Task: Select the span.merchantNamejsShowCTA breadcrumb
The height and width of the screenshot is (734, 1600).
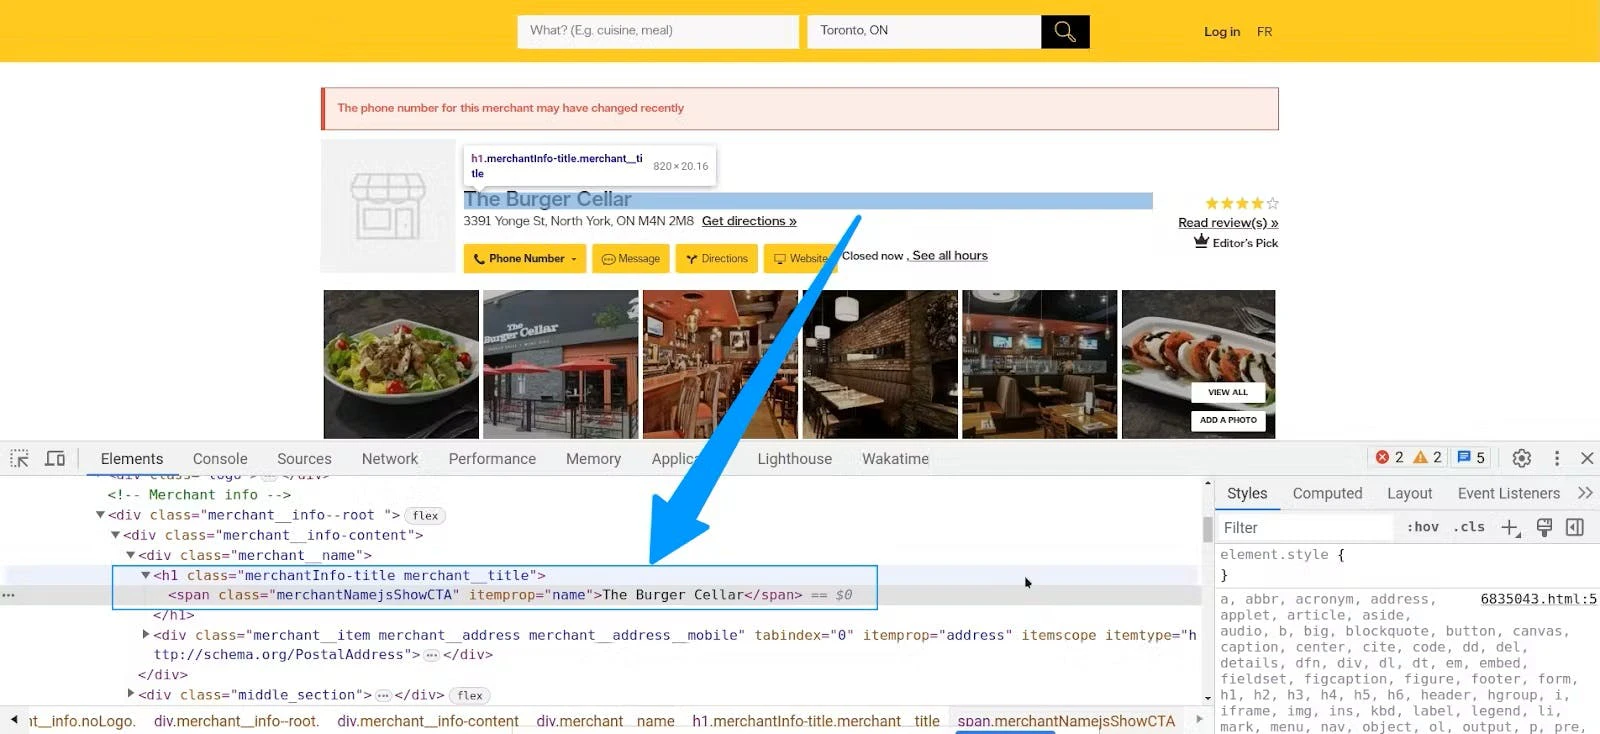Action: [1066, 721]
